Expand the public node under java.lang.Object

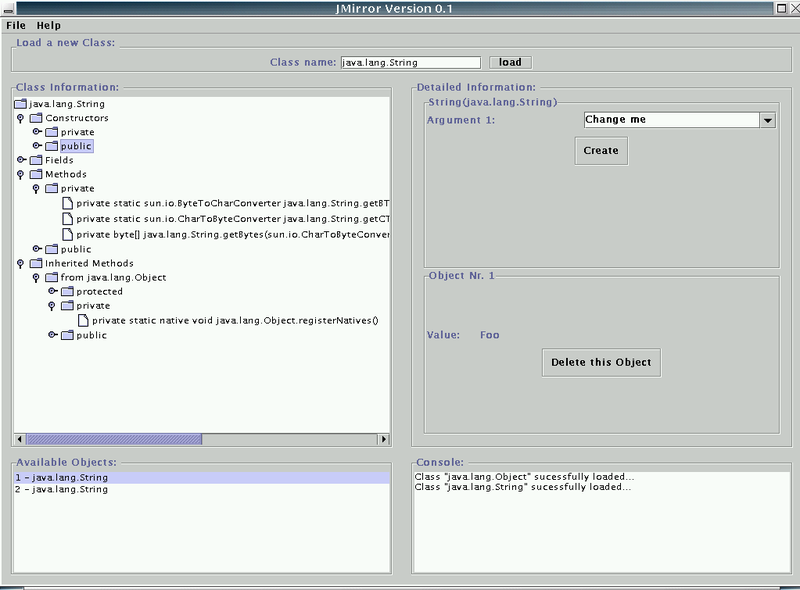[53, 335]
